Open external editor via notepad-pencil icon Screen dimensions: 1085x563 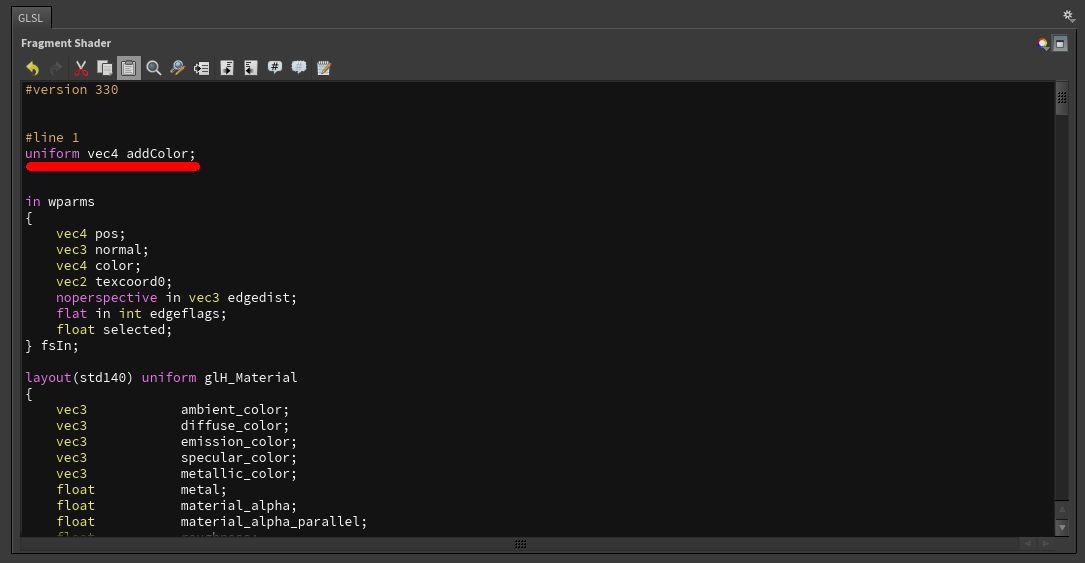pyautogui.click(x=323, y=68)
